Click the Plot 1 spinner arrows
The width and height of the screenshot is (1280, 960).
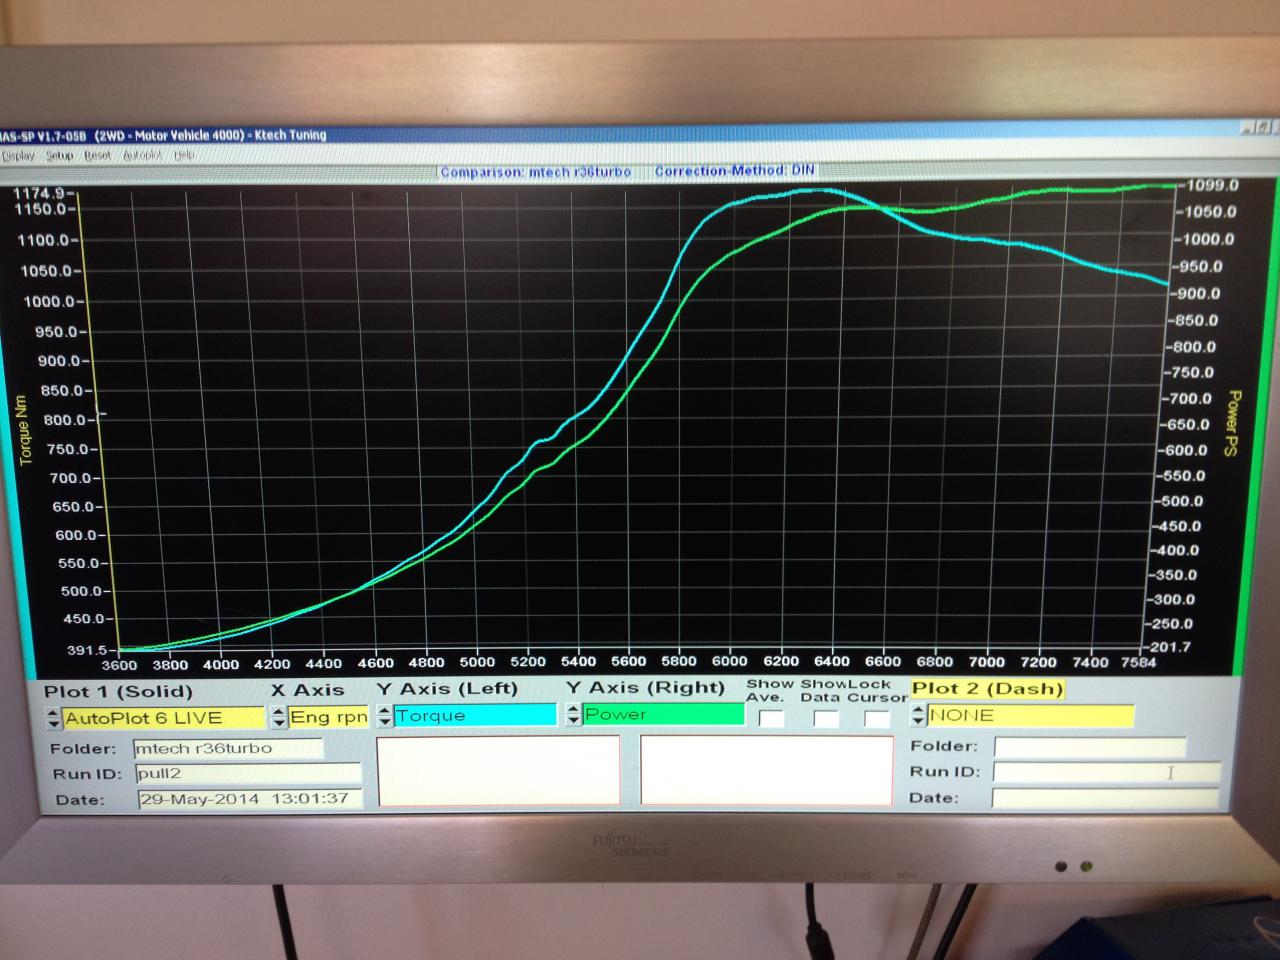coord(53,718)
